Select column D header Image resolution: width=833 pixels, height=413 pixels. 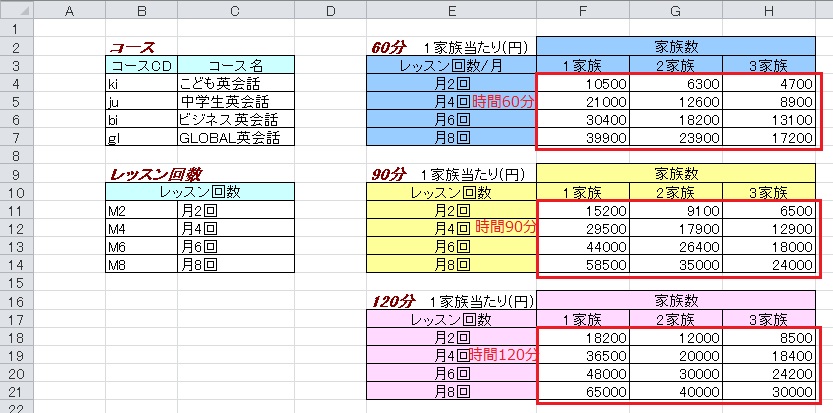[330, 10]
